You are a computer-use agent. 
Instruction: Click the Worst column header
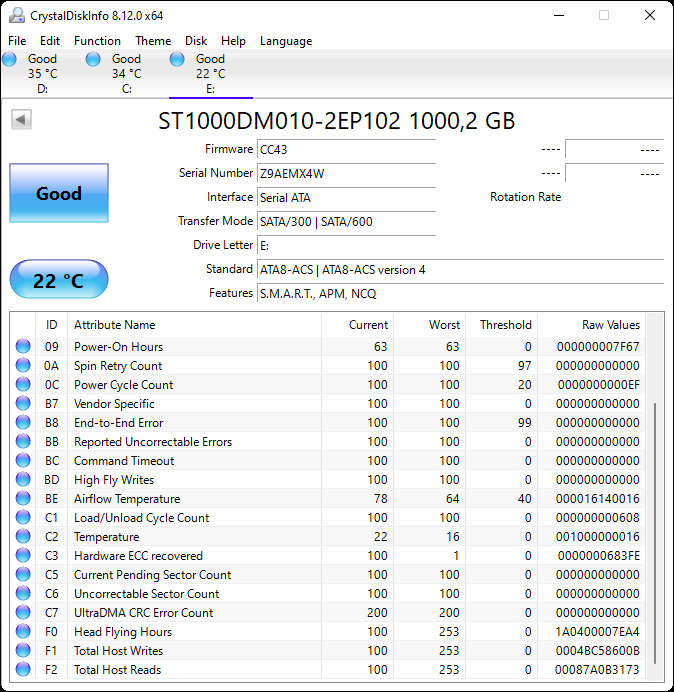pos(429,325)
